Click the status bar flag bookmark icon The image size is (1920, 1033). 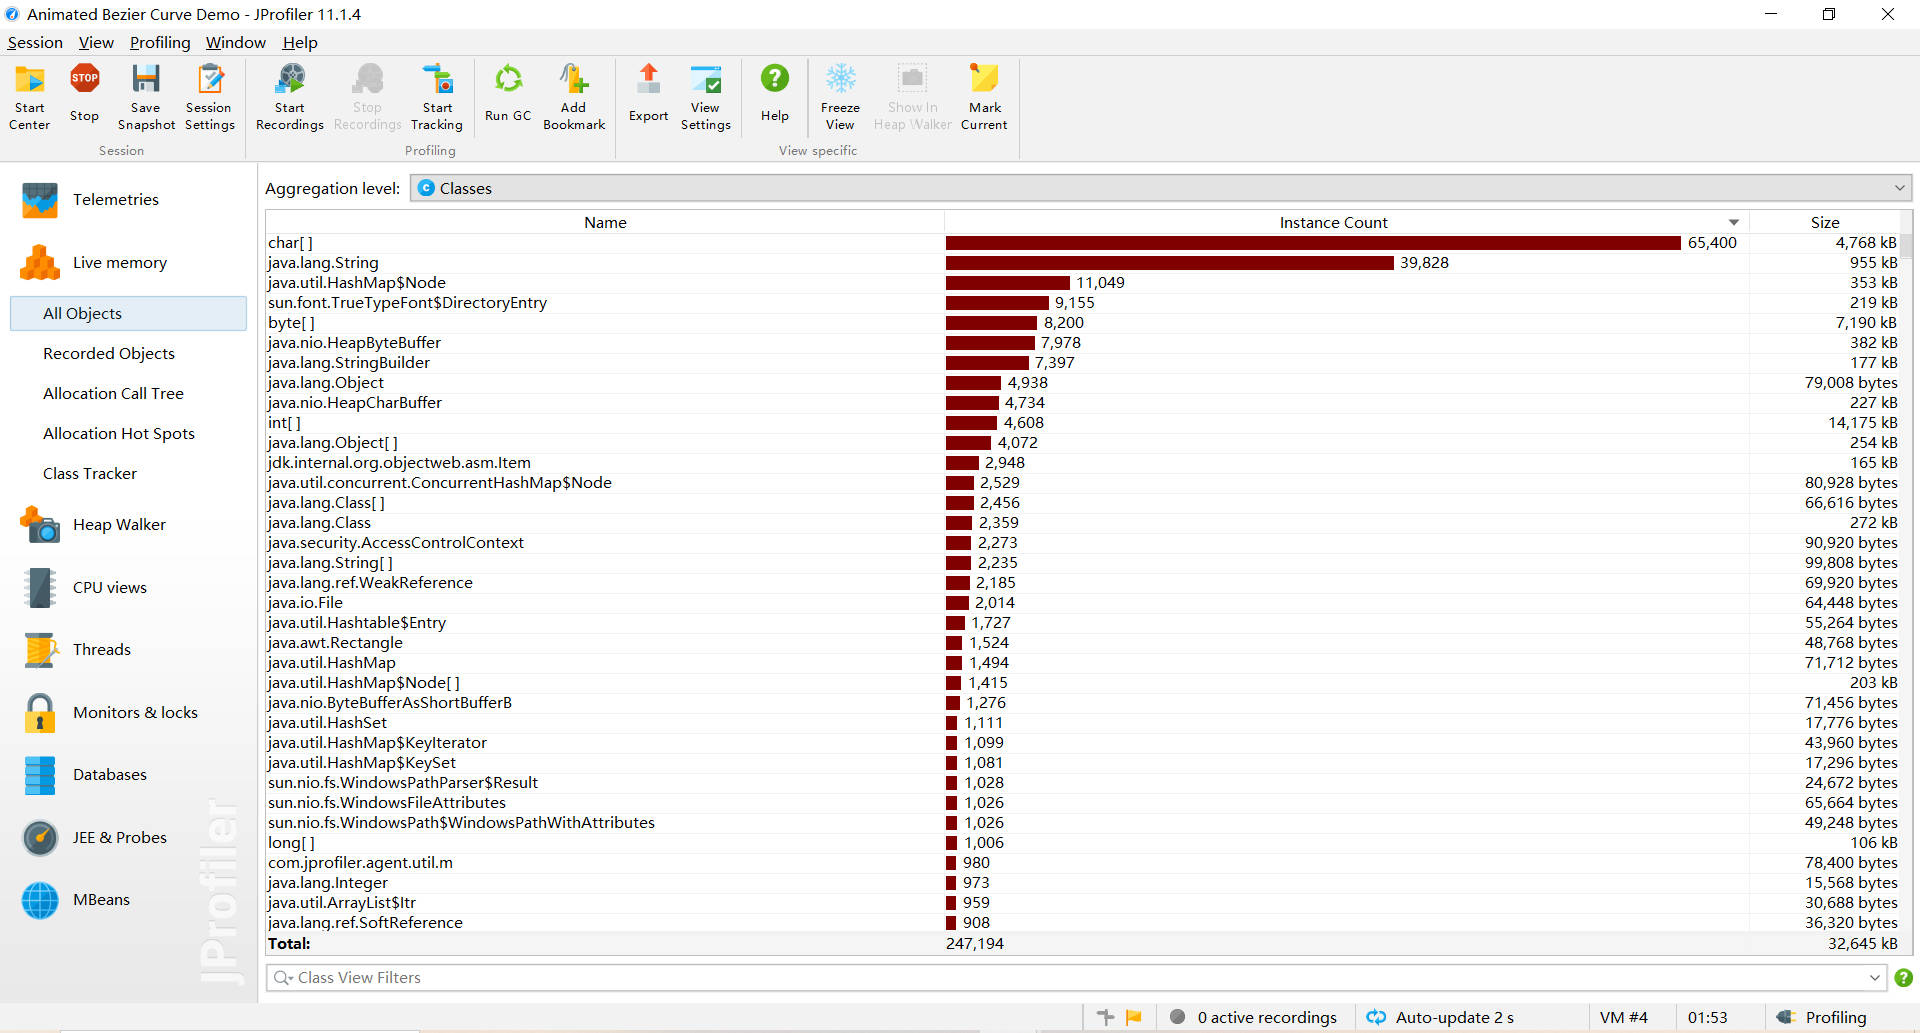(x=1134, y=1017)
